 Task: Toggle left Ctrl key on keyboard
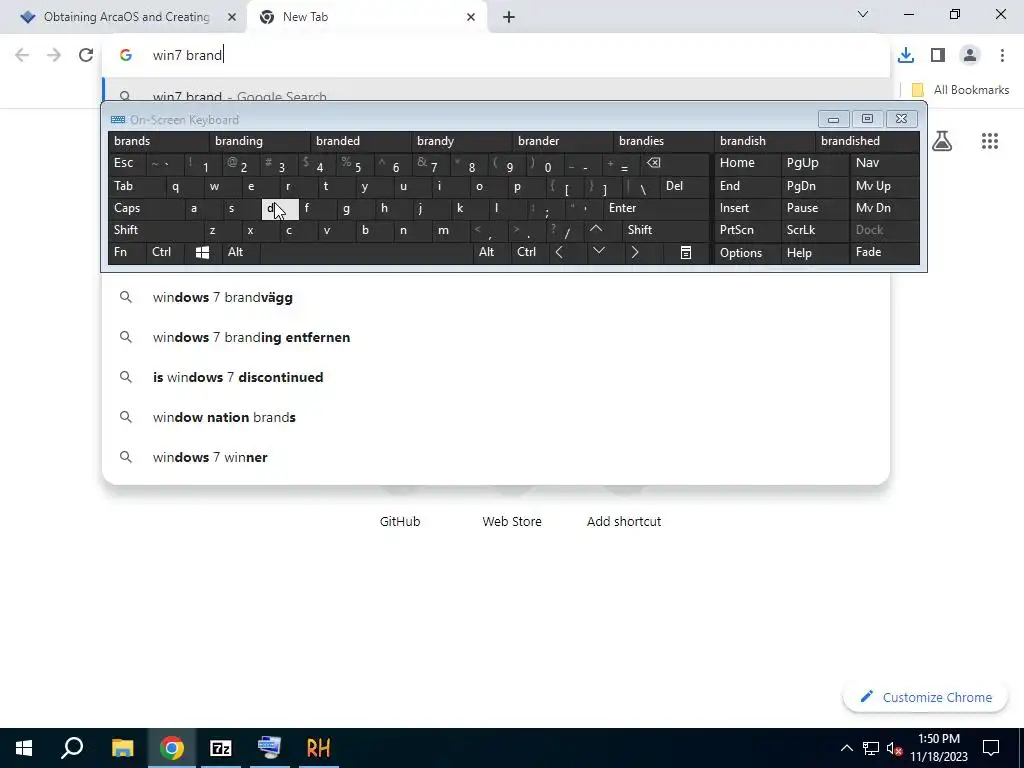[x=165, y=253]
